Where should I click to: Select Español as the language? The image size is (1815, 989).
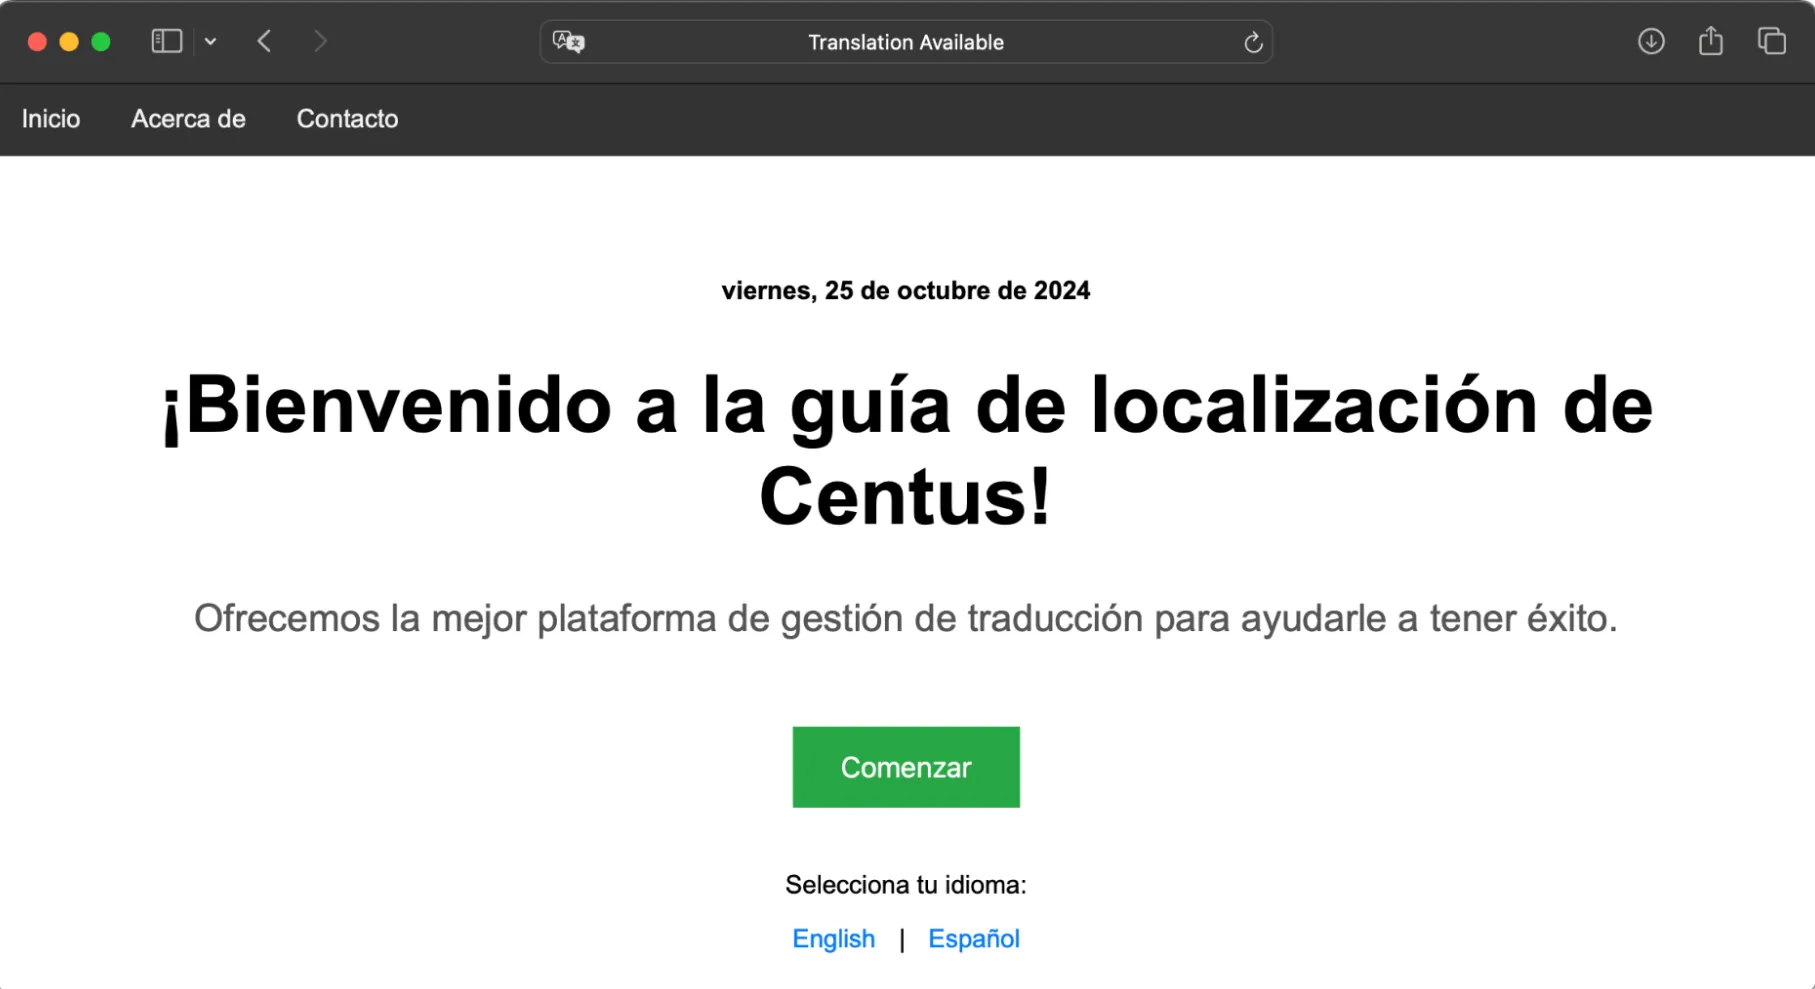973,938
